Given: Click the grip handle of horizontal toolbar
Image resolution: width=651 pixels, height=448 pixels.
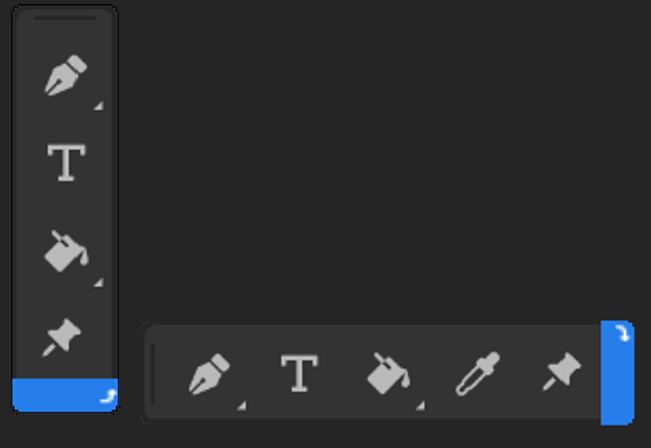Looking at the screenshot, I should point(153,373).
